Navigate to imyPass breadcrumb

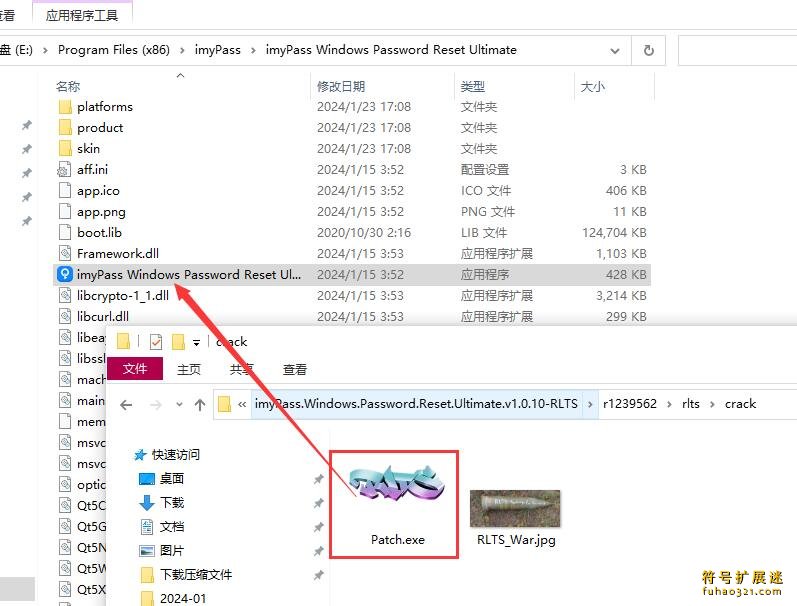coord(218,50)
